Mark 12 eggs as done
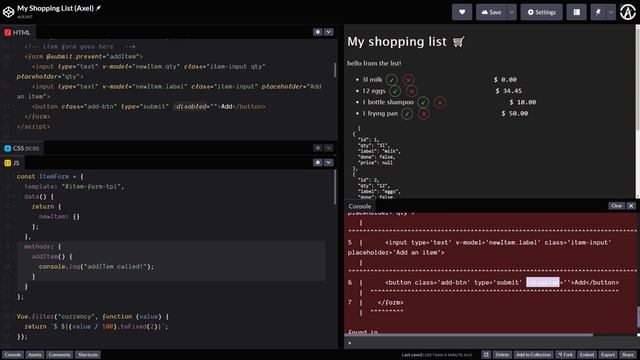Image resolution: width=640 pixels, height=360 pixels. [x=395, y=91]
